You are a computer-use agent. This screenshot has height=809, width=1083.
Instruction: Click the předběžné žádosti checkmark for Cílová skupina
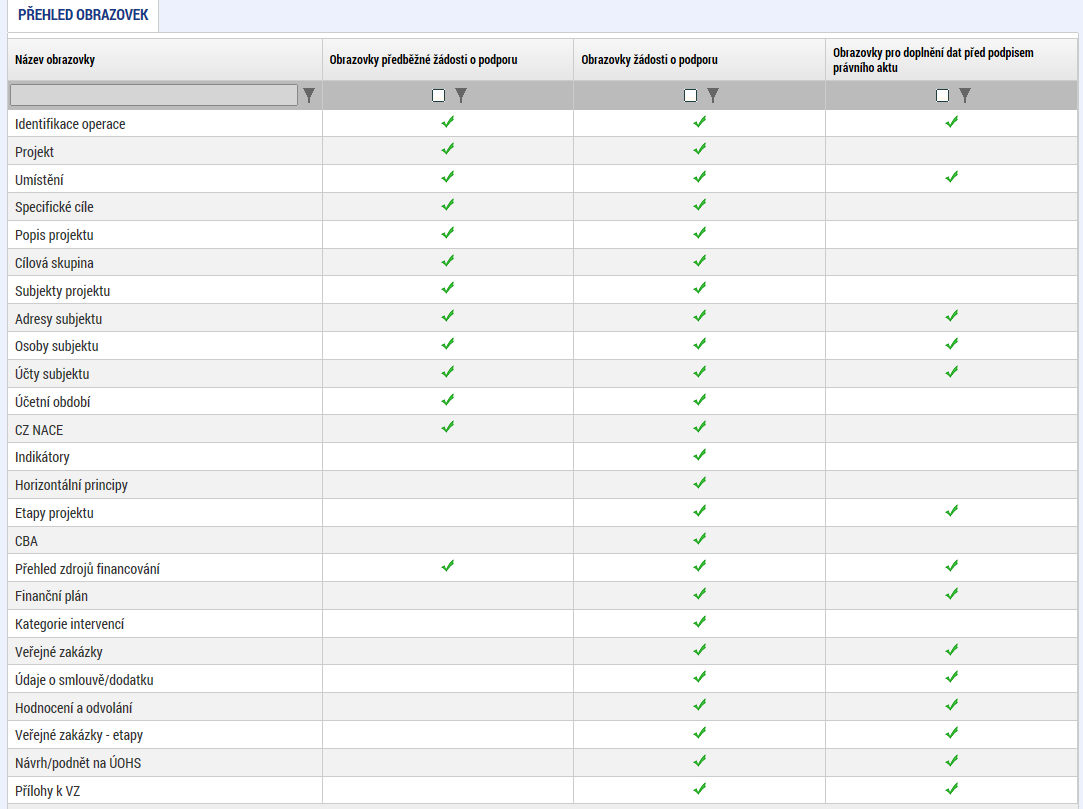pyautogui.click(x=448, y=261)
